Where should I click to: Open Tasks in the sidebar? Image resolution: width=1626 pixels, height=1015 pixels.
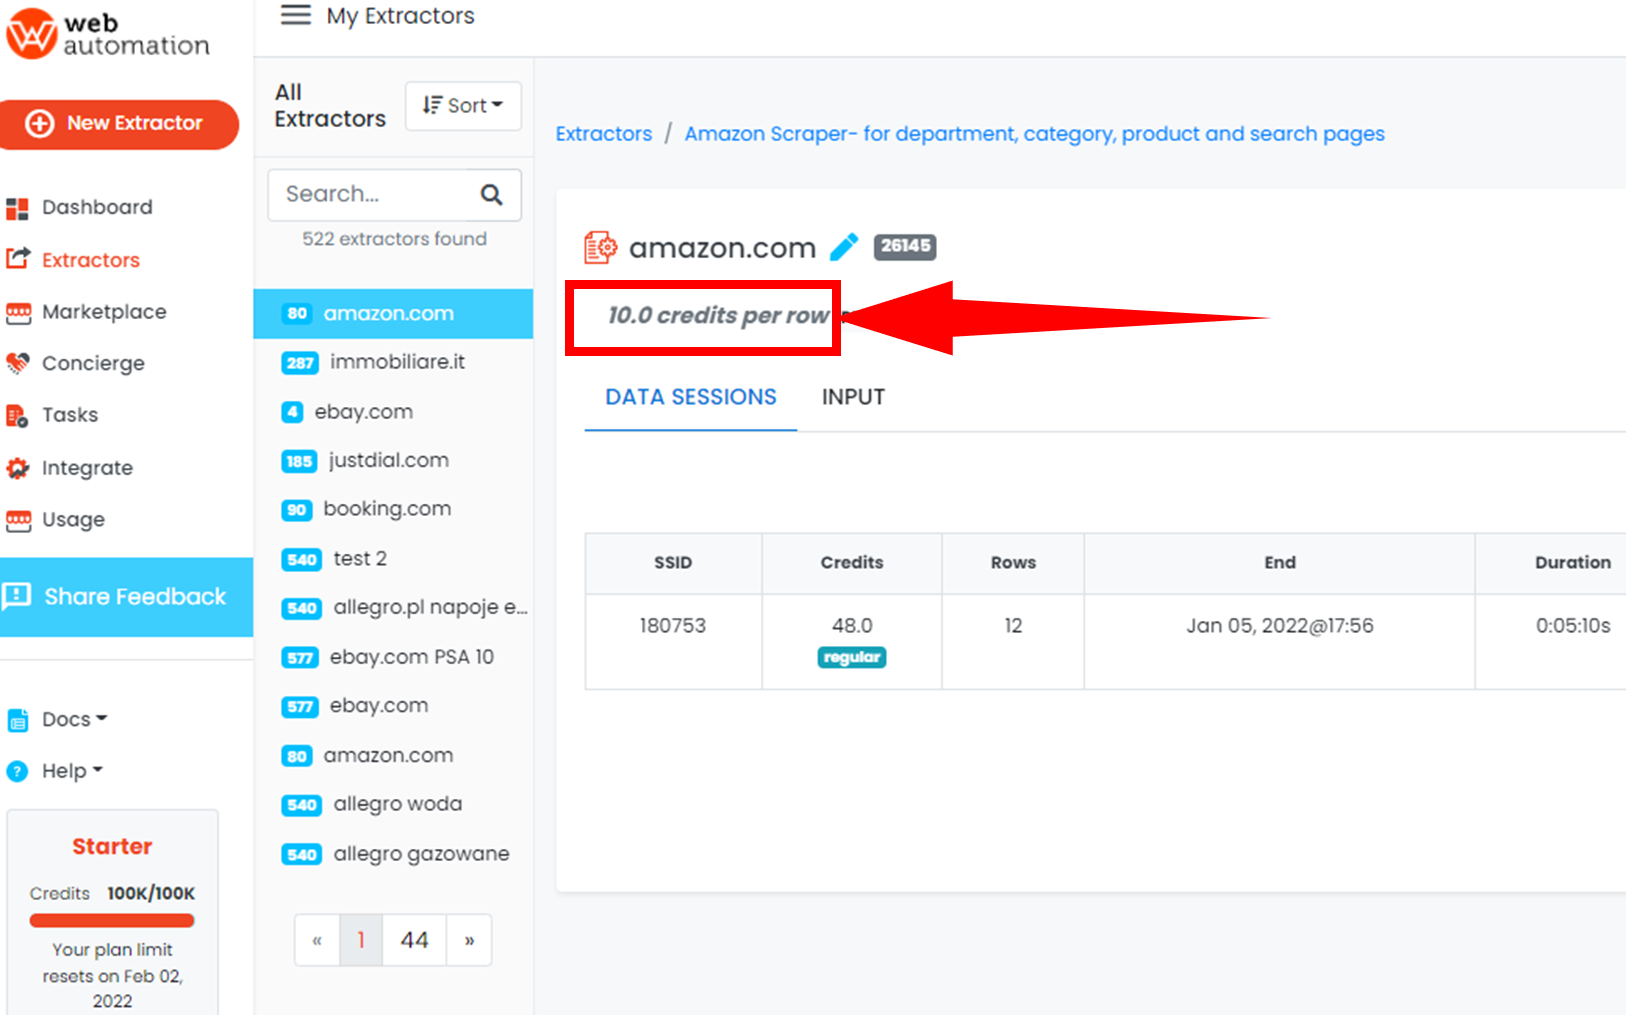(70, 415)
